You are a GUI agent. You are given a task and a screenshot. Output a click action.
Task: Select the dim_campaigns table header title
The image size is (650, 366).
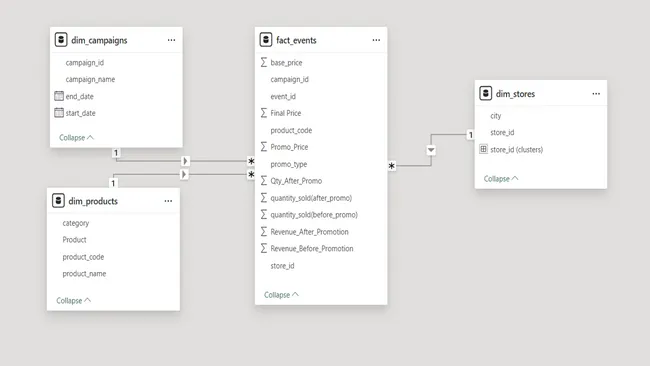tap(99, 40)
